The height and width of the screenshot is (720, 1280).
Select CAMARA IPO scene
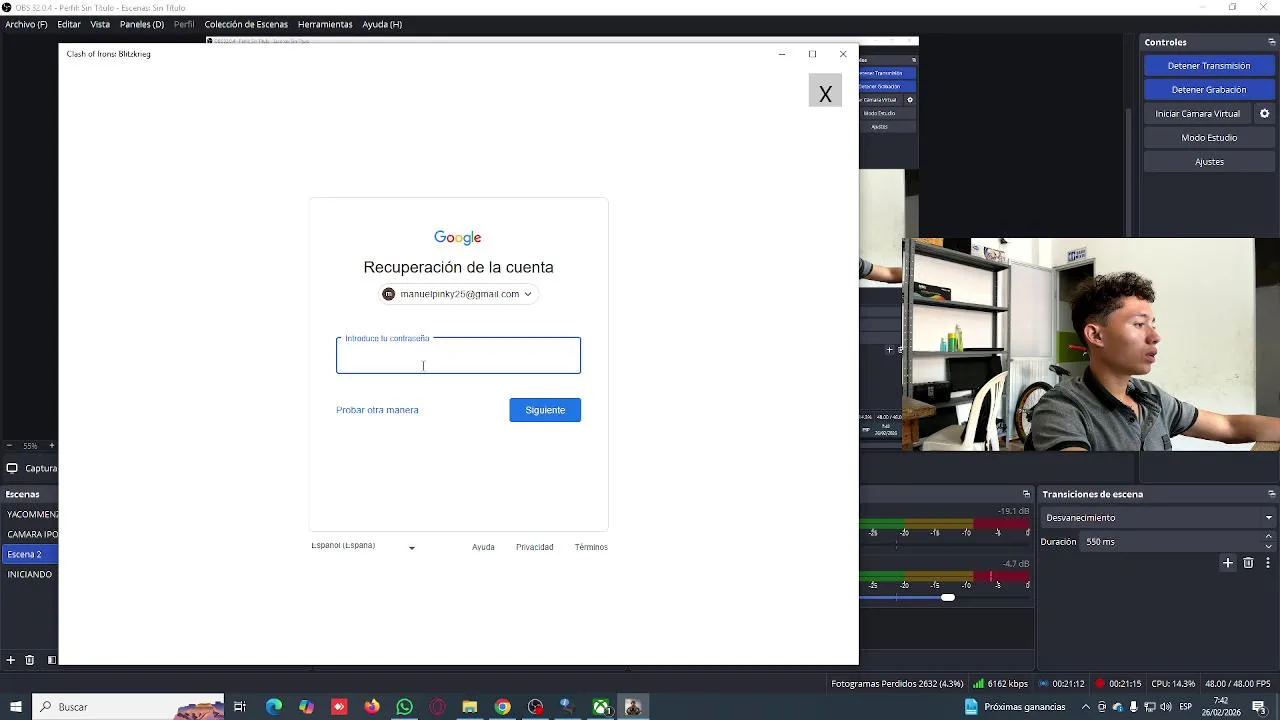pyautogui.click(x=31, y=534)
